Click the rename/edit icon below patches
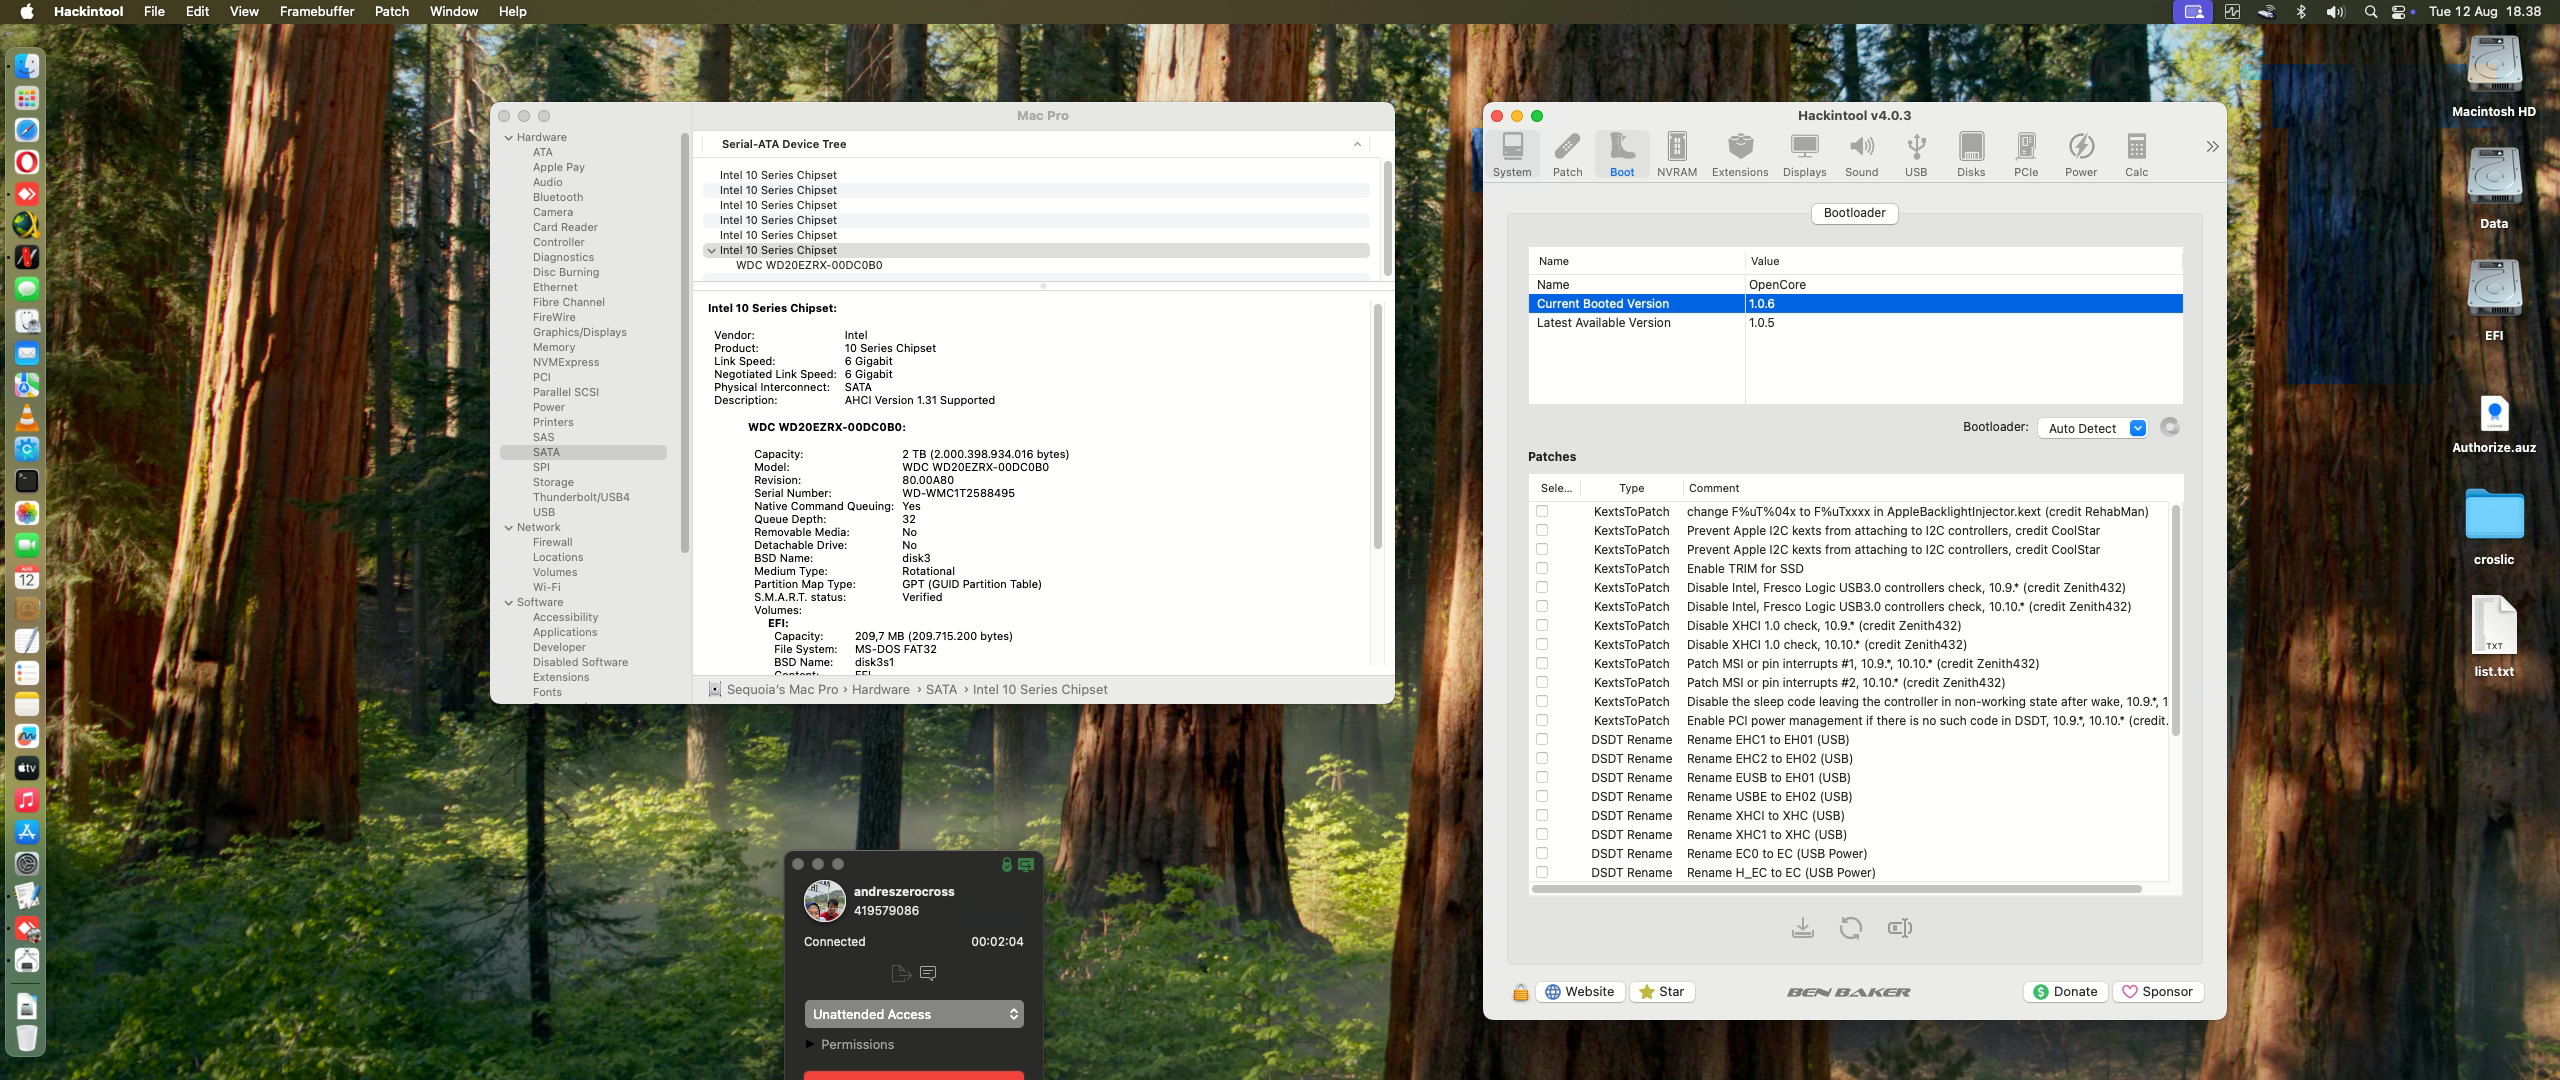The height and width of the screenshot is (1080, 2560). [x=1899, y=928]
